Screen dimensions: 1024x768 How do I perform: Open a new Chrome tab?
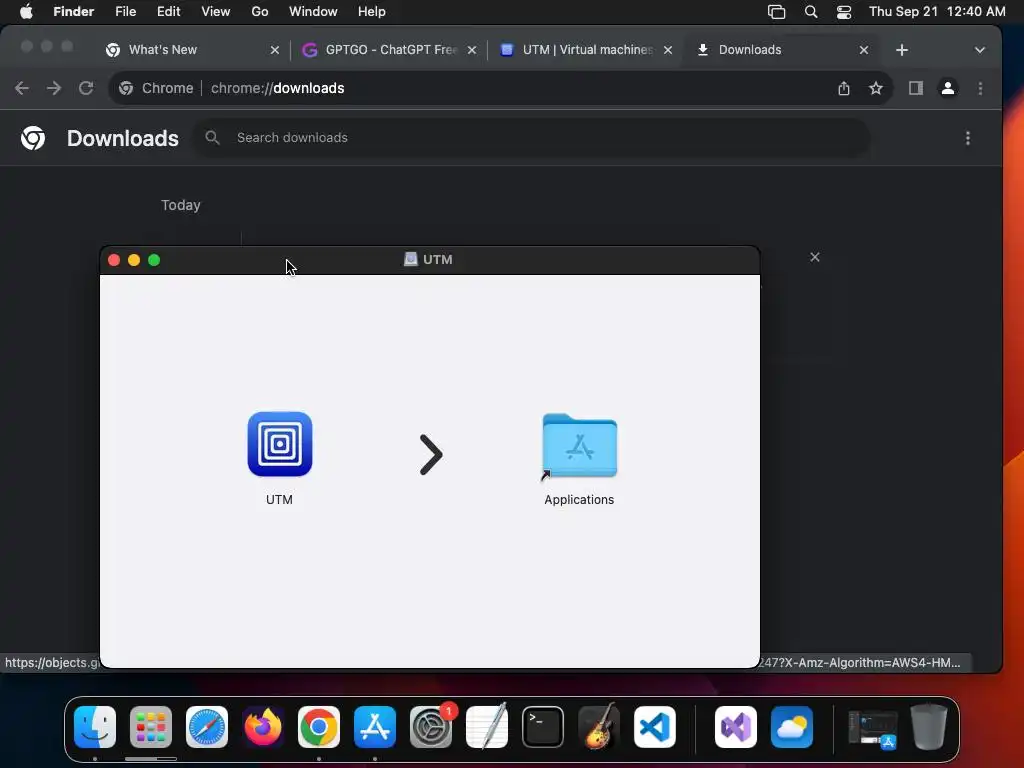pyautogui.click(x=902, y=50)
